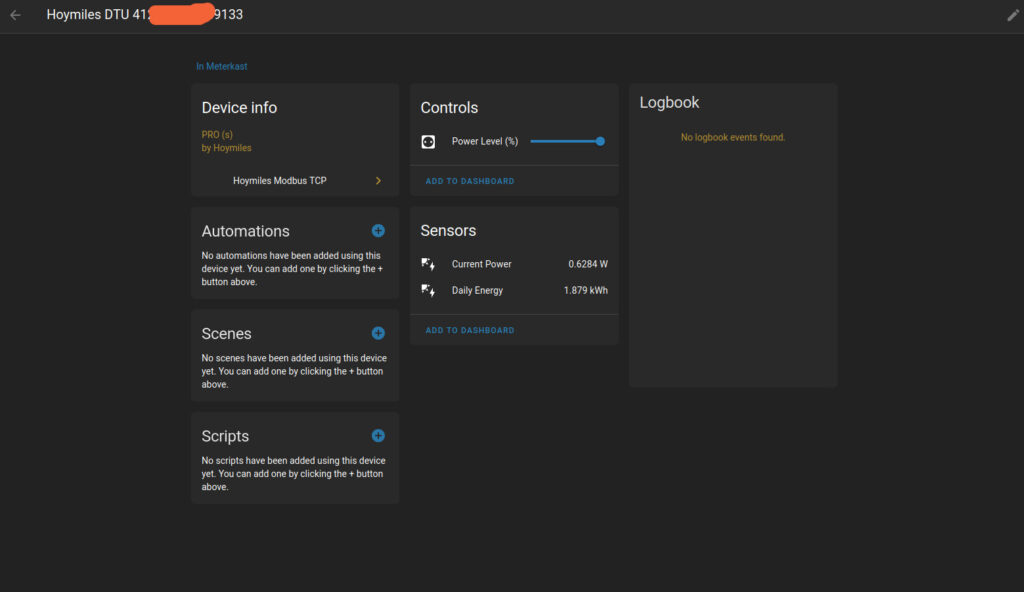The height and width of the screenshot is (592, 1024).
Task: Open the Current Power sensor row
Action: 482,264
